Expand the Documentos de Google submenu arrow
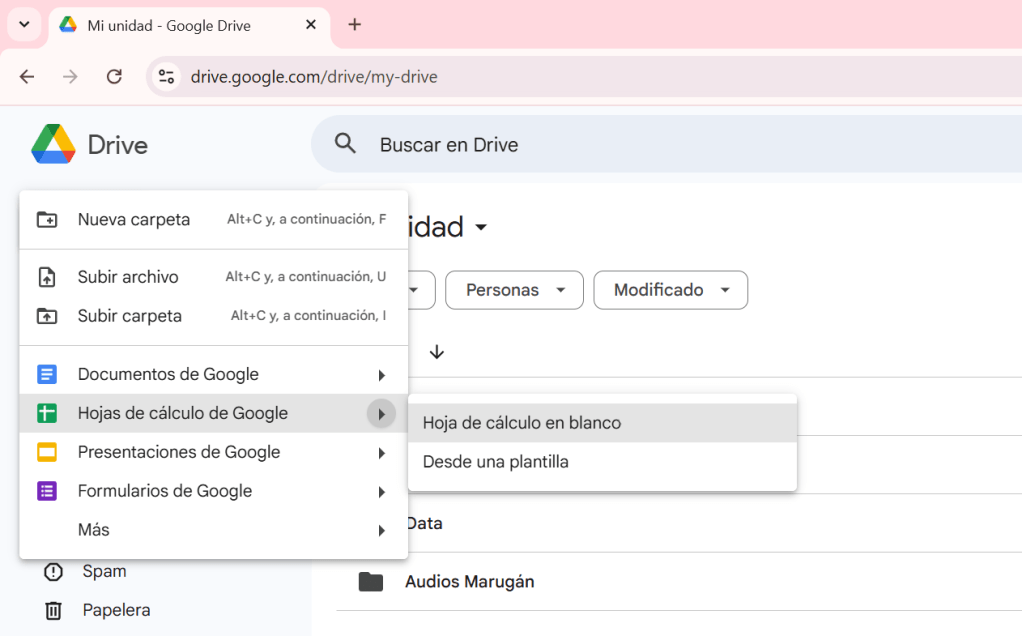Viewport: 1022px width, 636px height. pyautogui.click(x=381, y=375)
